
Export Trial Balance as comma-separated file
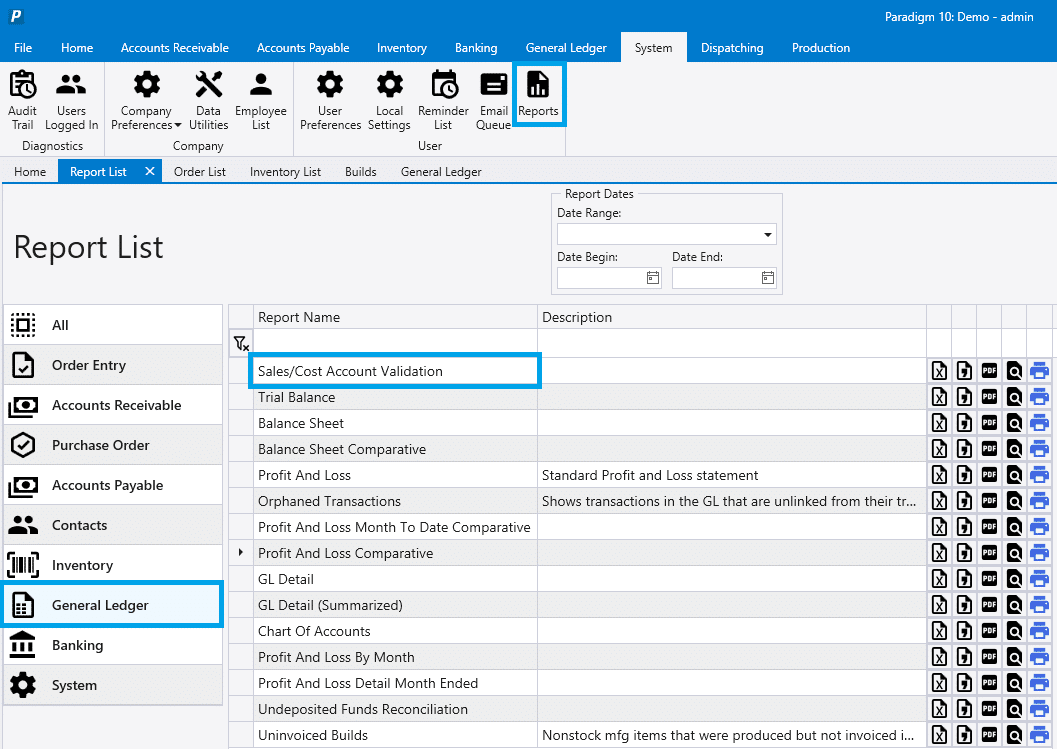pyautogui.click(x=965, y=397)
